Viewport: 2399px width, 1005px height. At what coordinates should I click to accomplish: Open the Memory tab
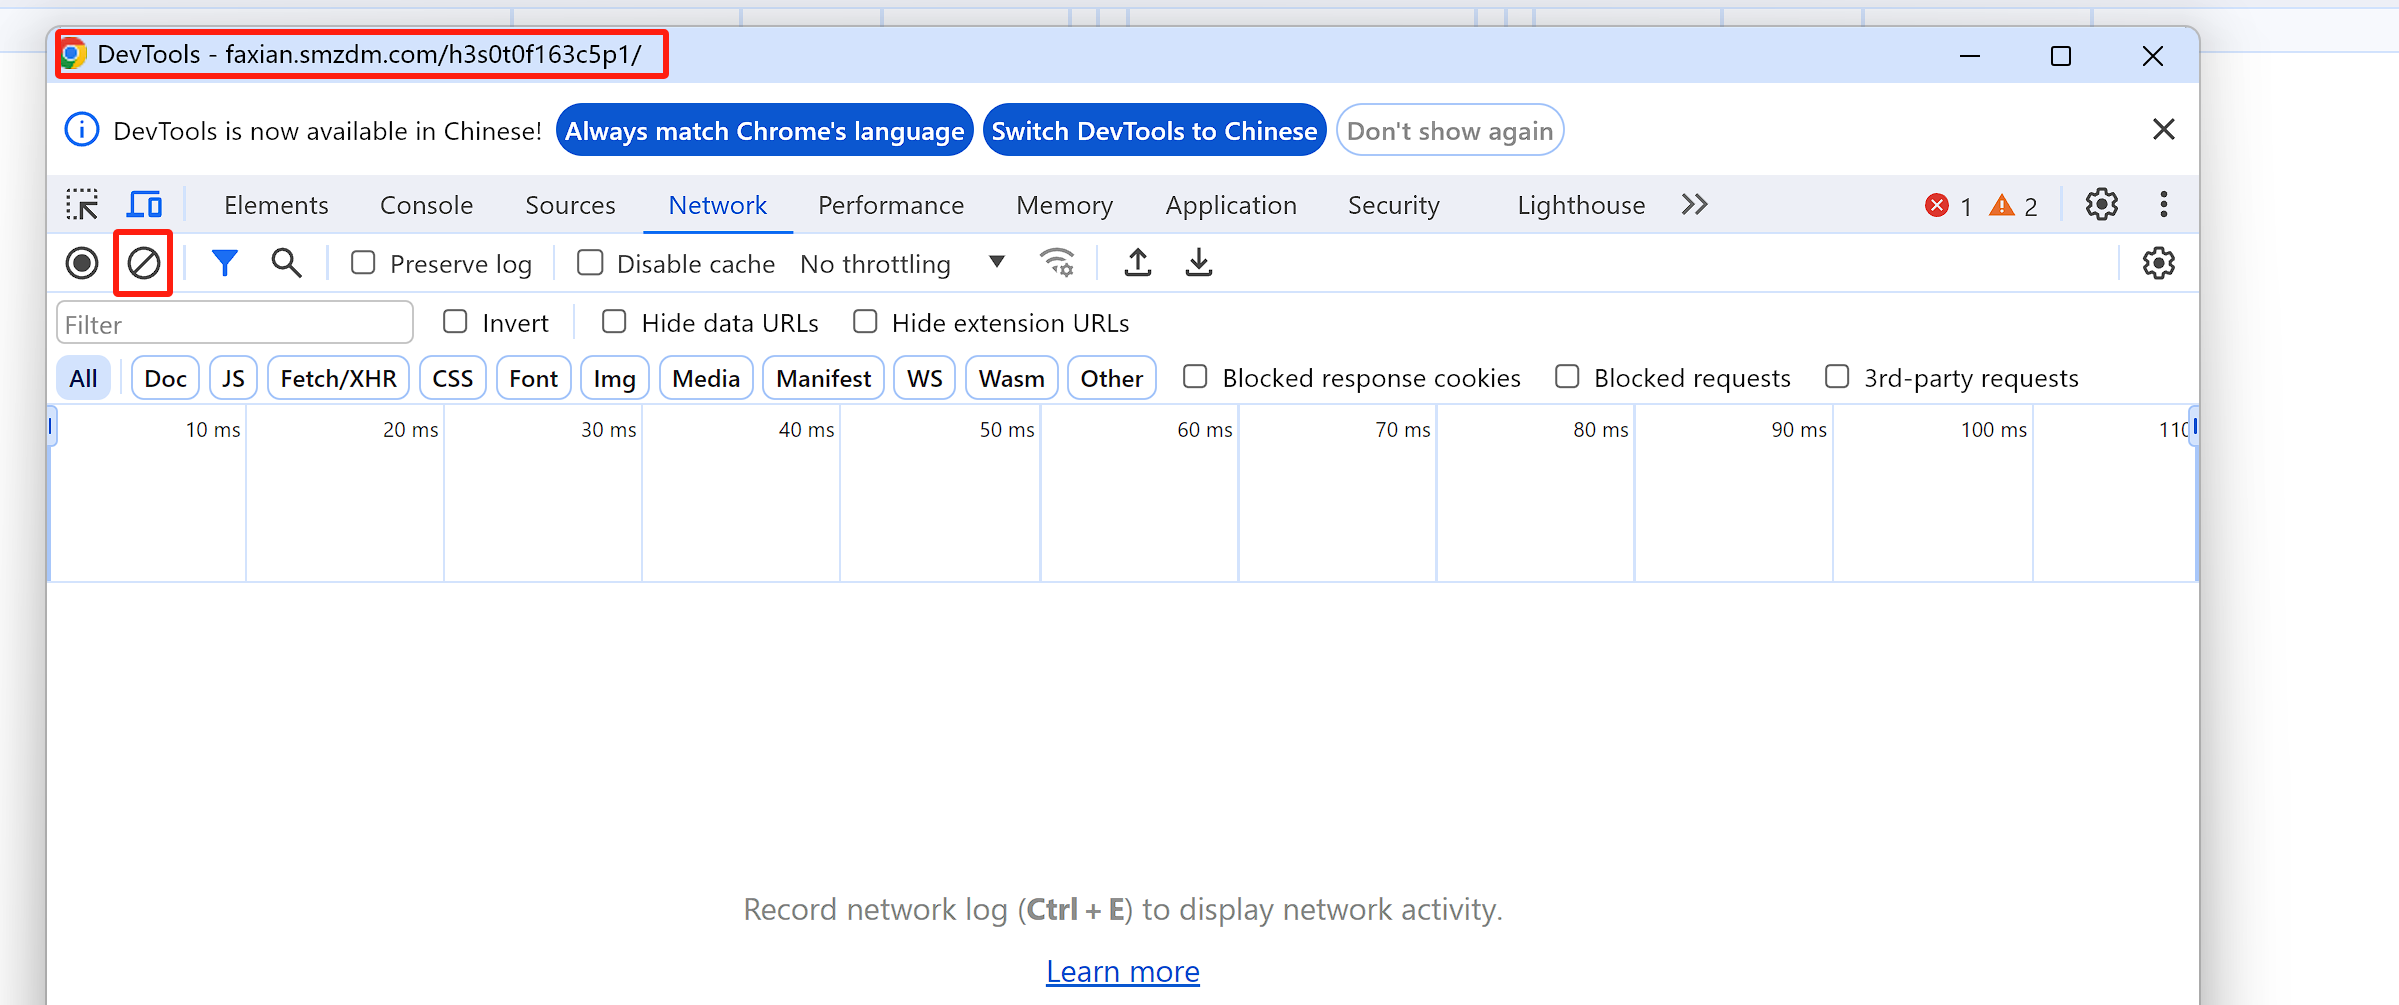coord(1064,205)
